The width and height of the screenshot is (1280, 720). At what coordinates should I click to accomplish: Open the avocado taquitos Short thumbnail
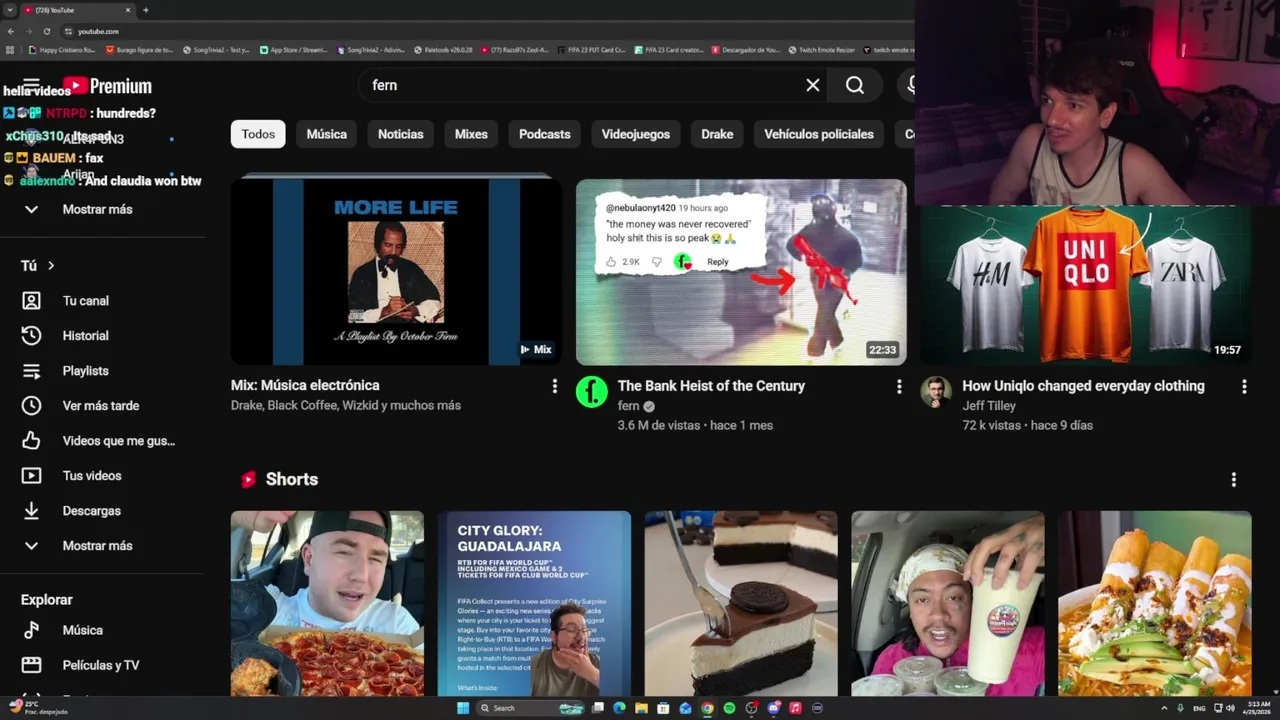(x=1155, y=603)
